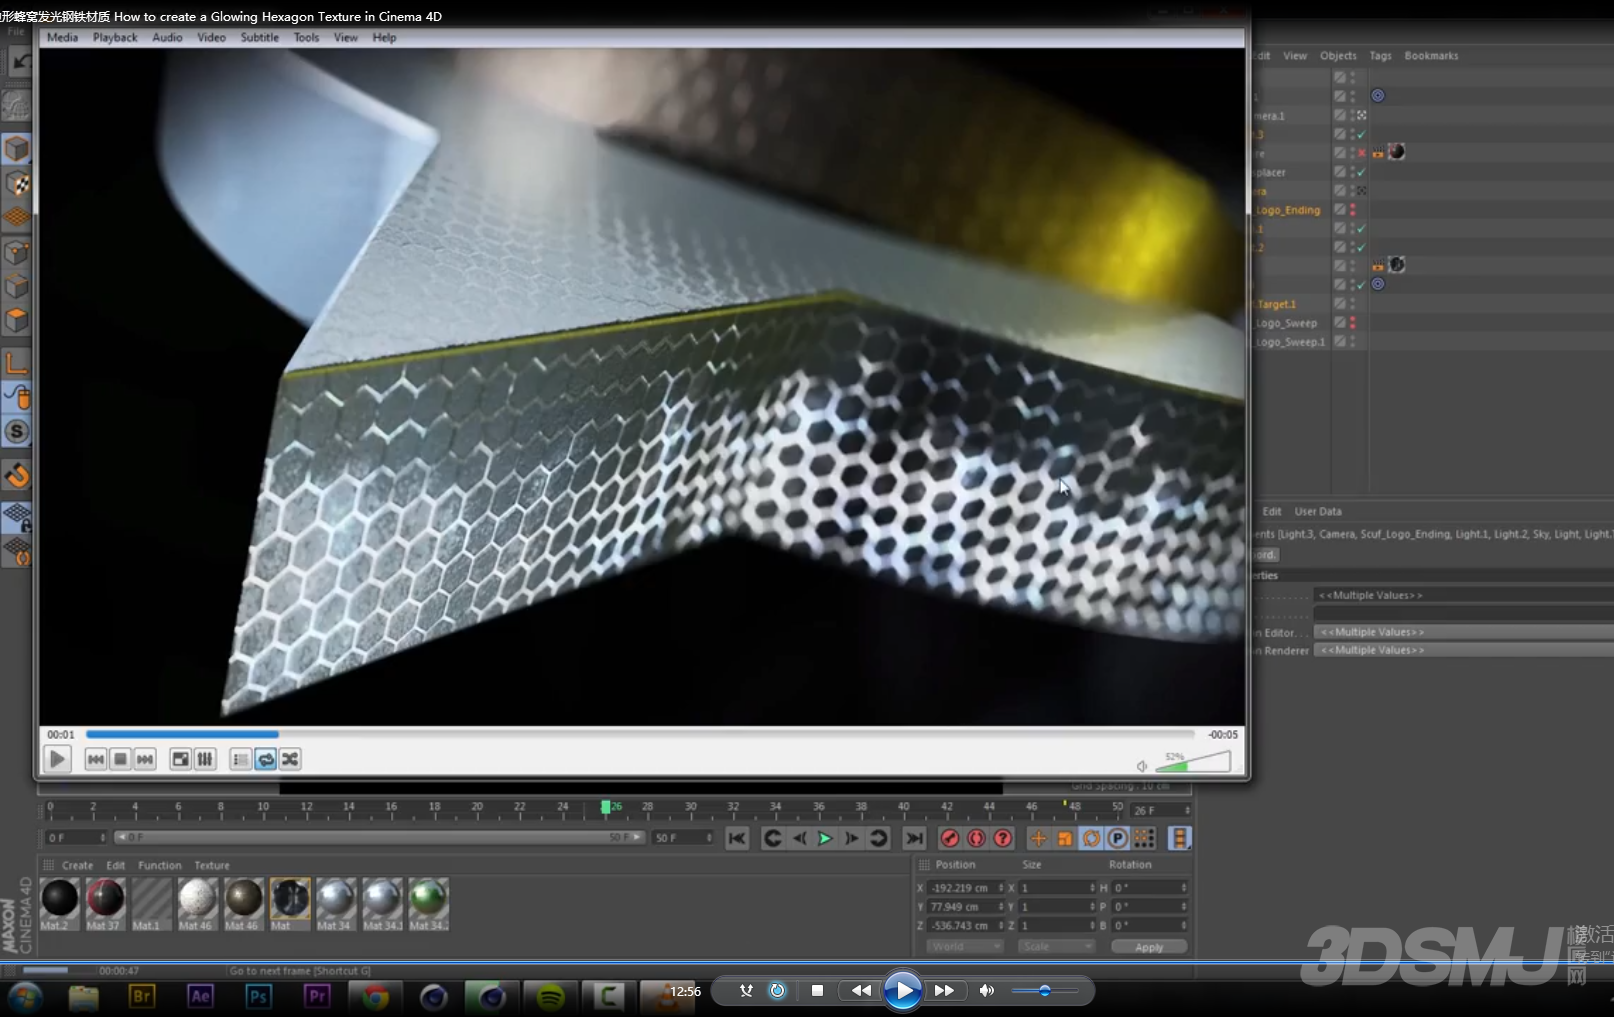1614x1017 pixels.
Task: Click the Record Active Objects button
Action: coord(950,838)
